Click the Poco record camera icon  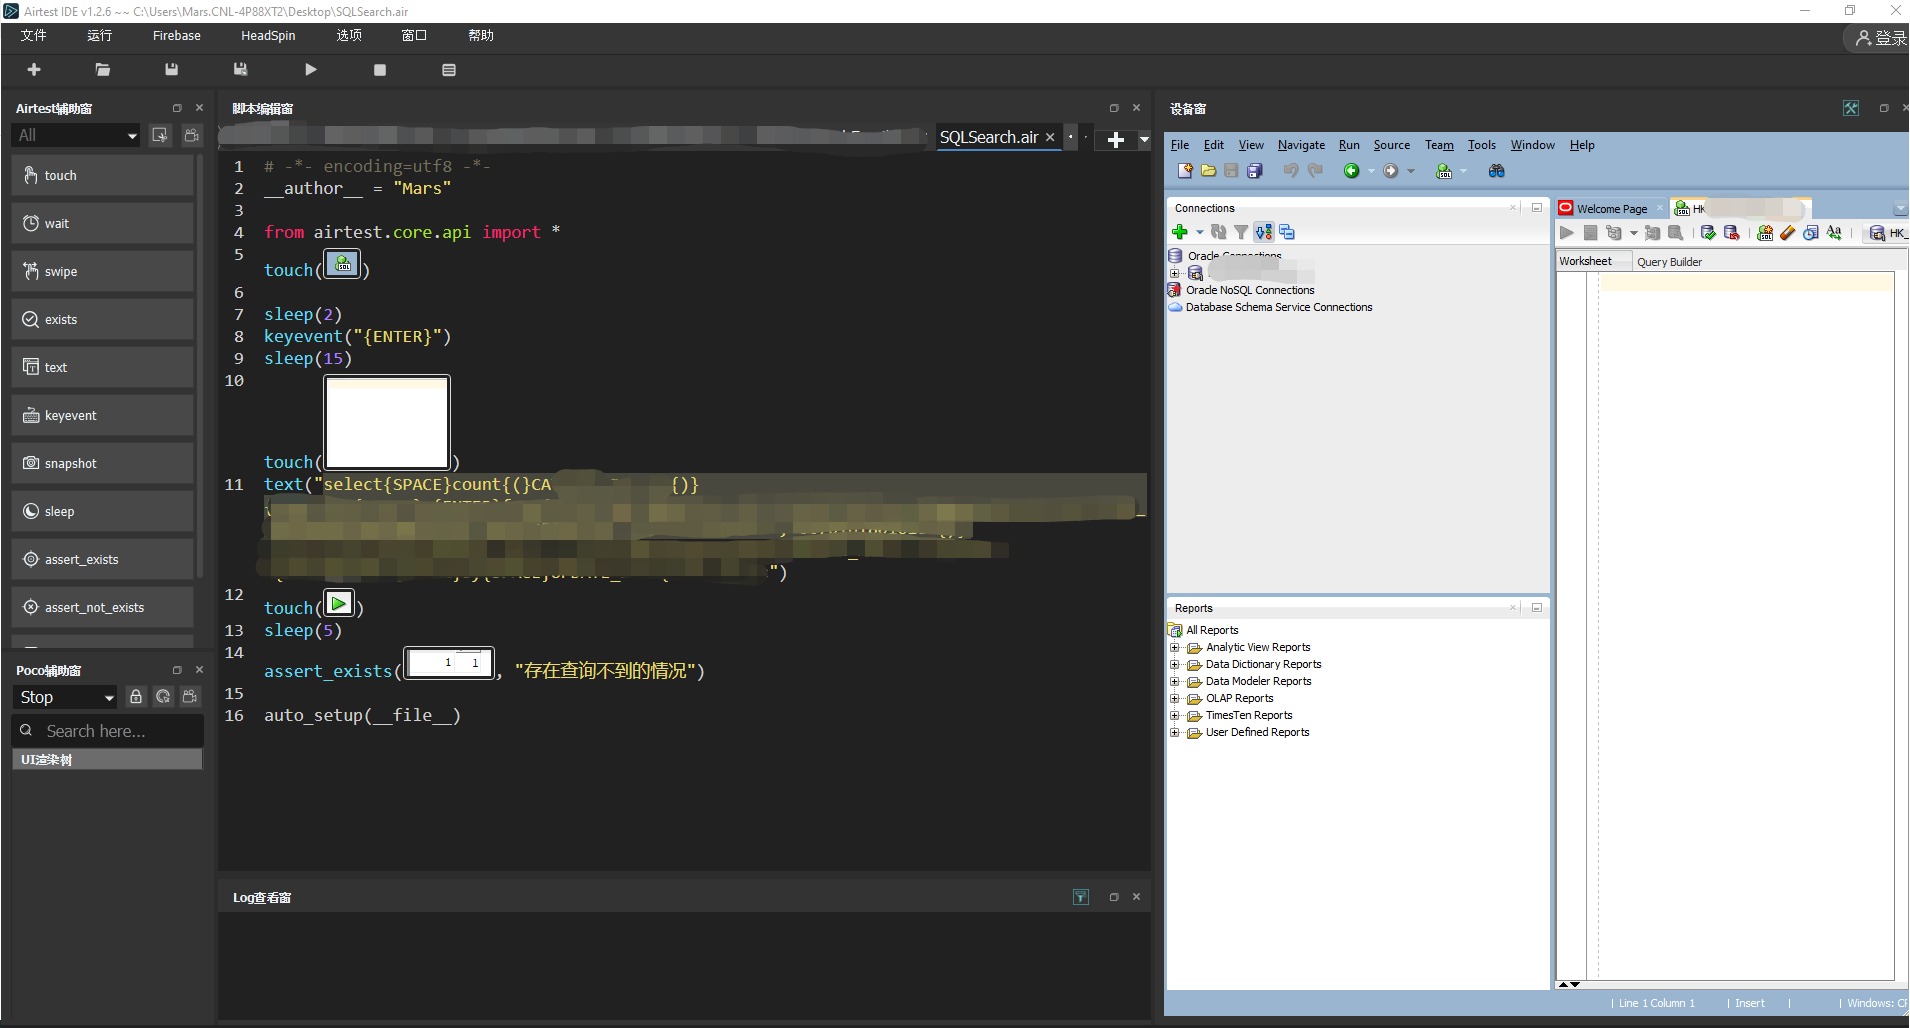(190, 696)
